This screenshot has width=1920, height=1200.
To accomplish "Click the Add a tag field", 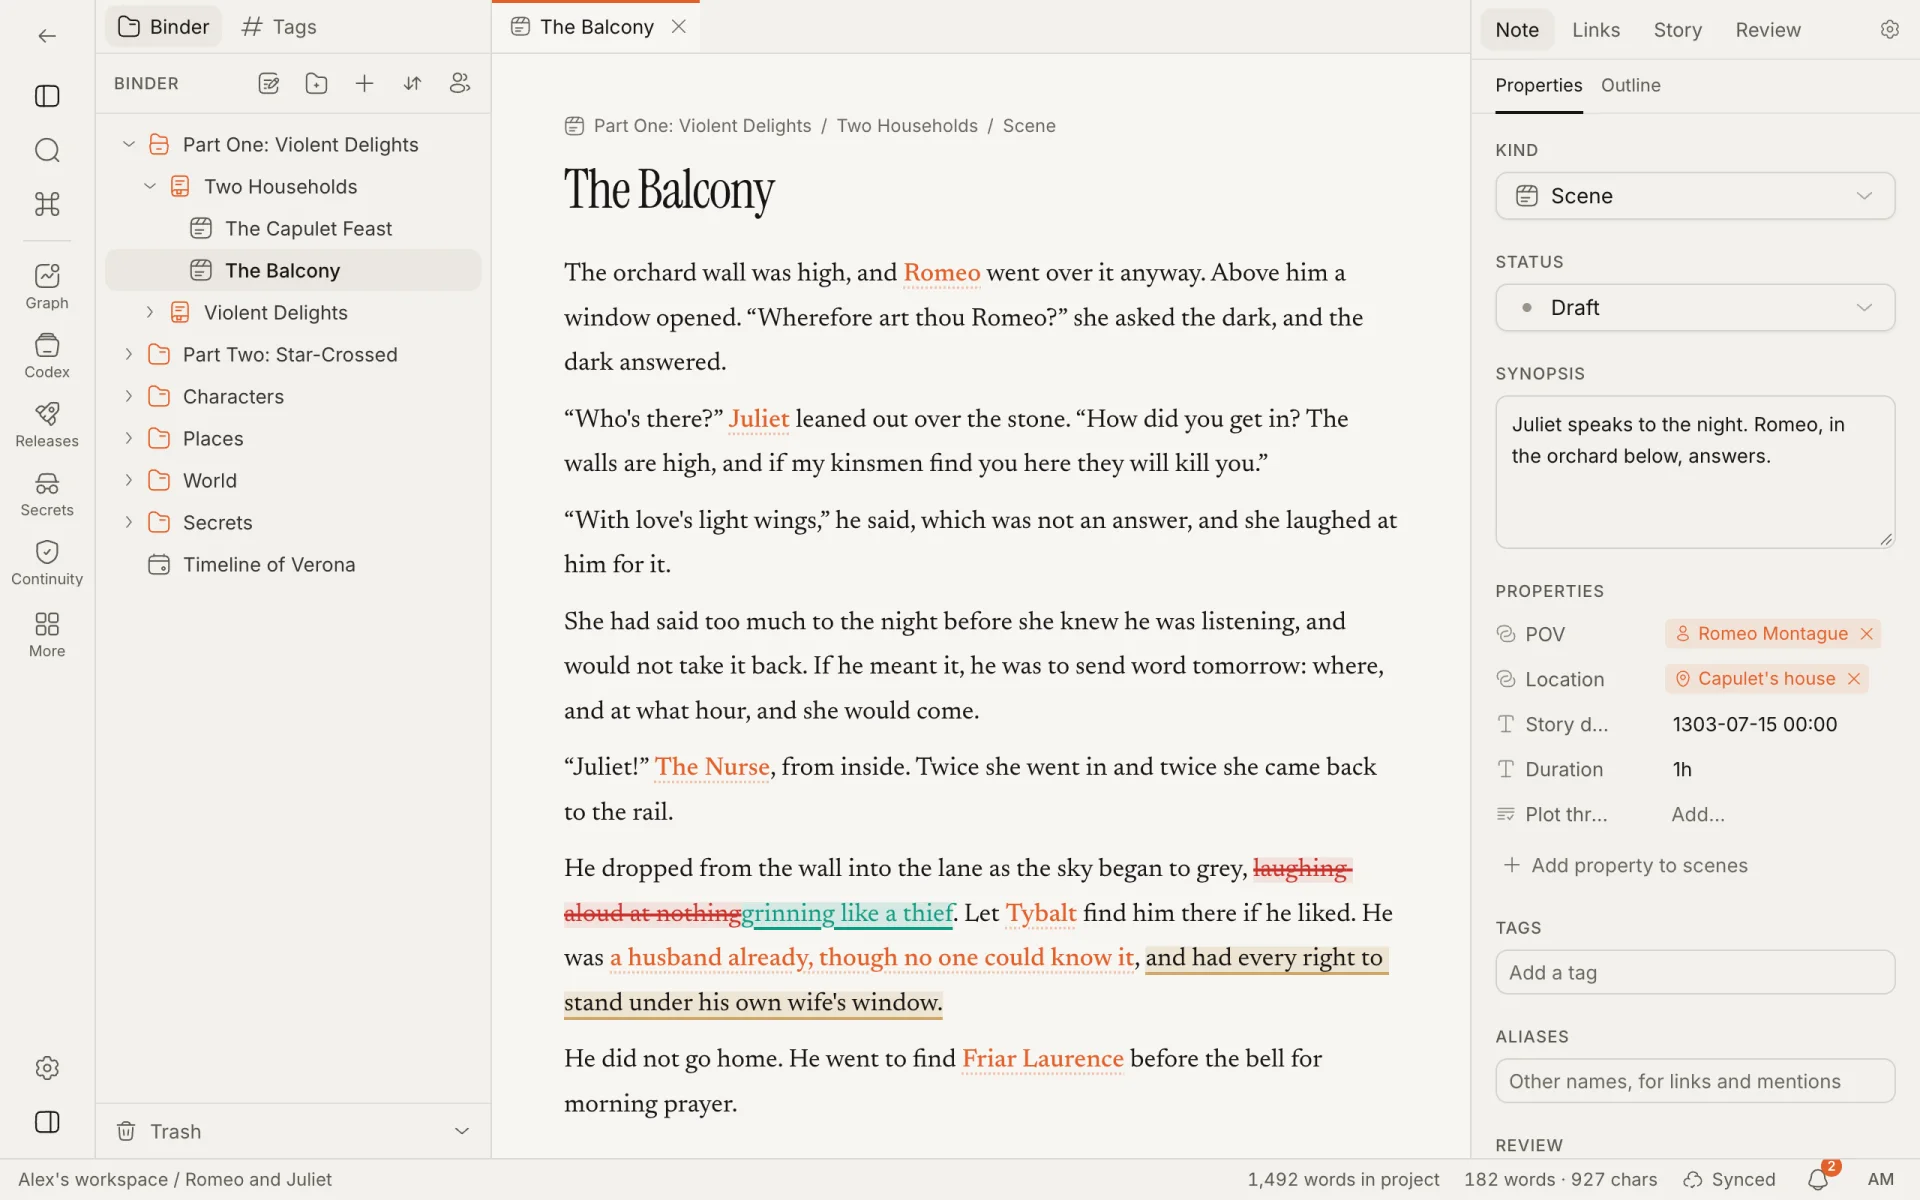I will tap(1695, 972).
